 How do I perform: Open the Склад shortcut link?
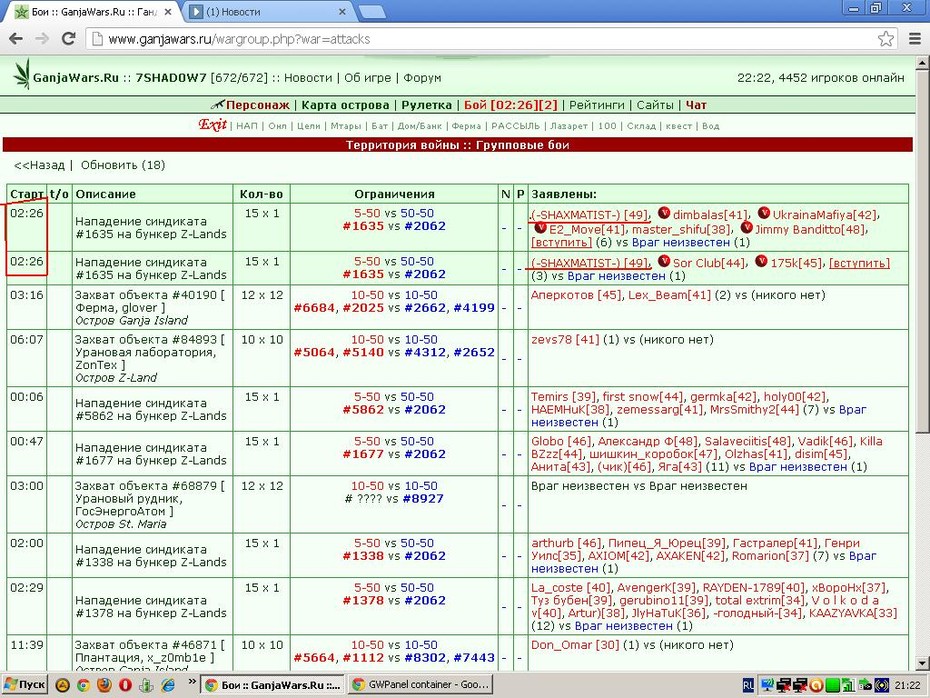(x=641, y=126)
